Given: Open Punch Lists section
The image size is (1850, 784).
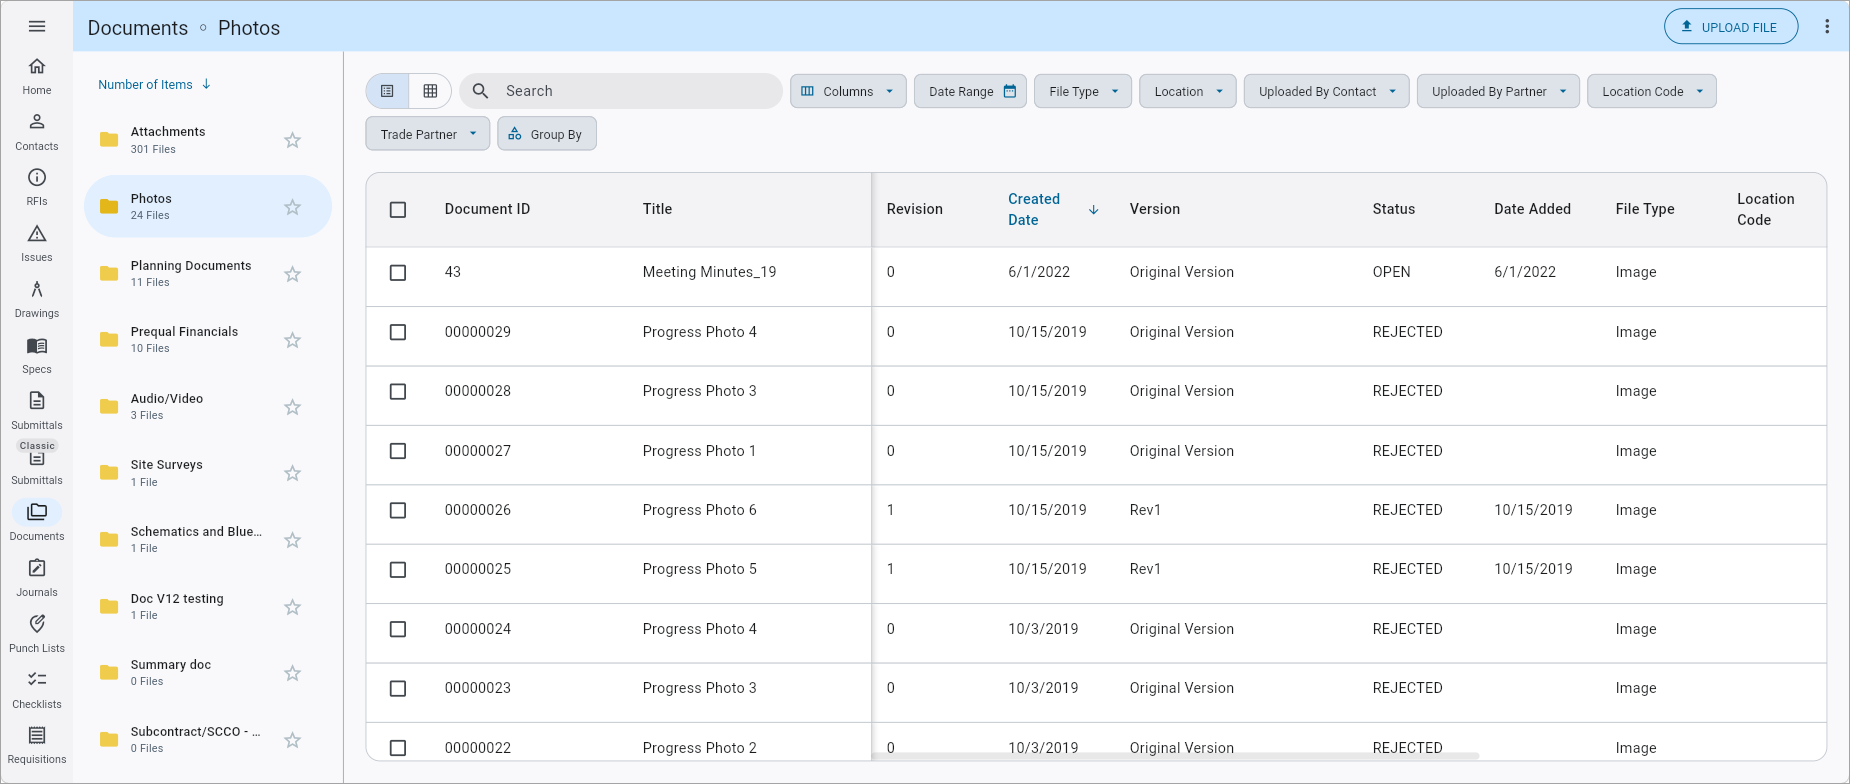Looking at the screenshot, I should [x=37, y=634].
